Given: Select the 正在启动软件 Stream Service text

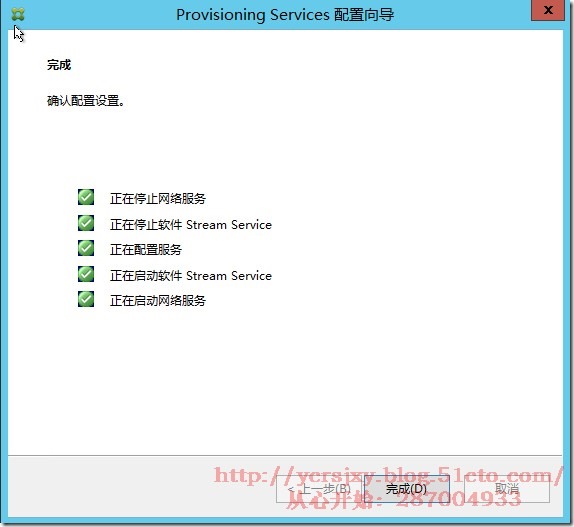Looking at the screenshot, I should 191,276.
